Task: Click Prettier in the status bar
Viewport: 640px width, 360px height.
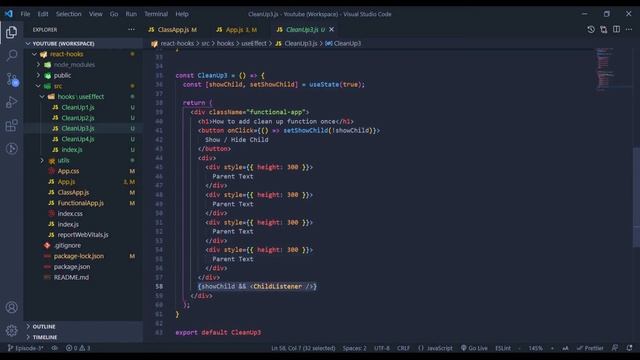Action: [590, 348]
